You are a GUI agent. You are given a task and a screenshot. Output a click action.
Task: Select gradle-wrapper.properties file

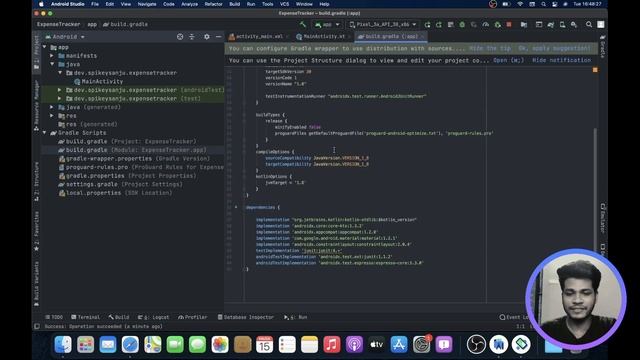[x=134, y=159]
